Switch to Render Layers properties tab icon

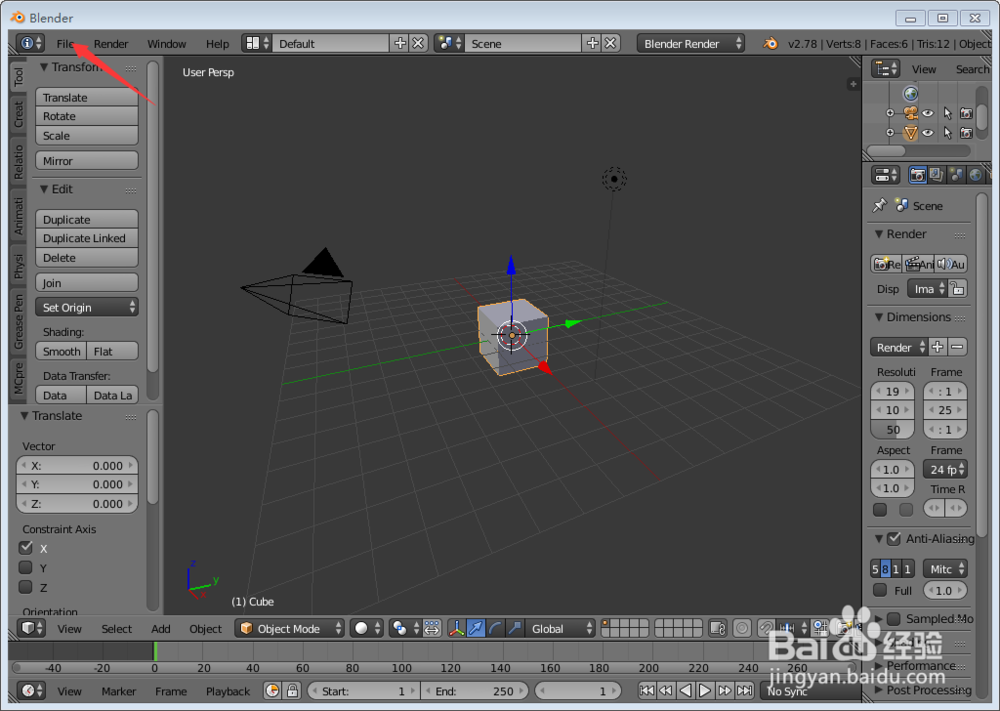coord(936,175)
